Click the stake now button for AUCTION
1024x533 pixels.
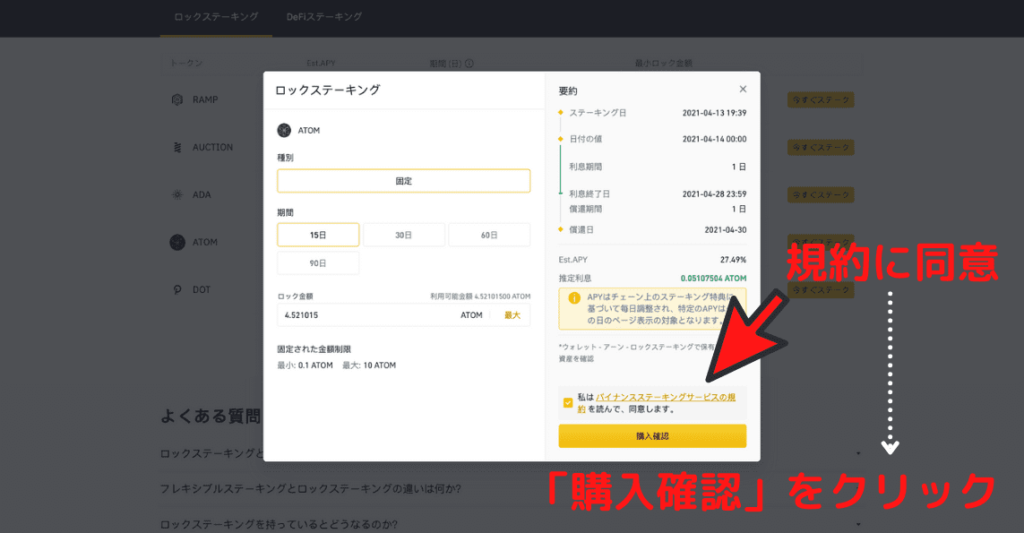821,148
